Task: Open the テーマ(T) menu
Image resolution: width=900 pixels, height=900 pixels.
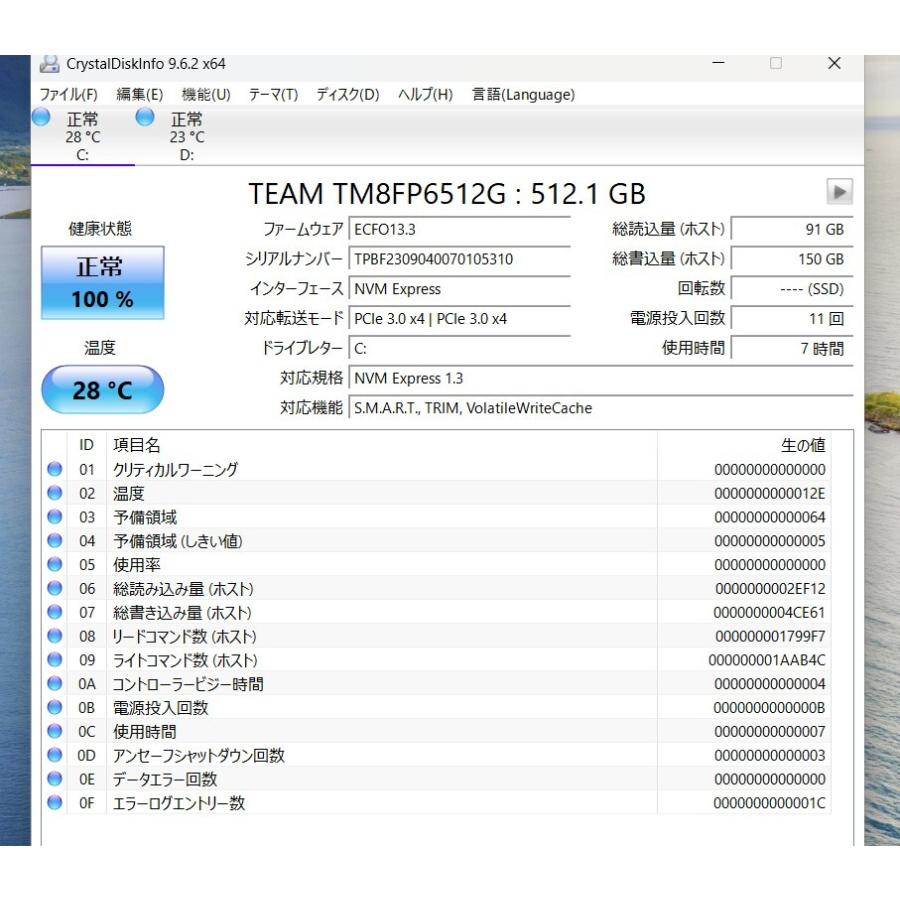Action: (x=273, y=95)
